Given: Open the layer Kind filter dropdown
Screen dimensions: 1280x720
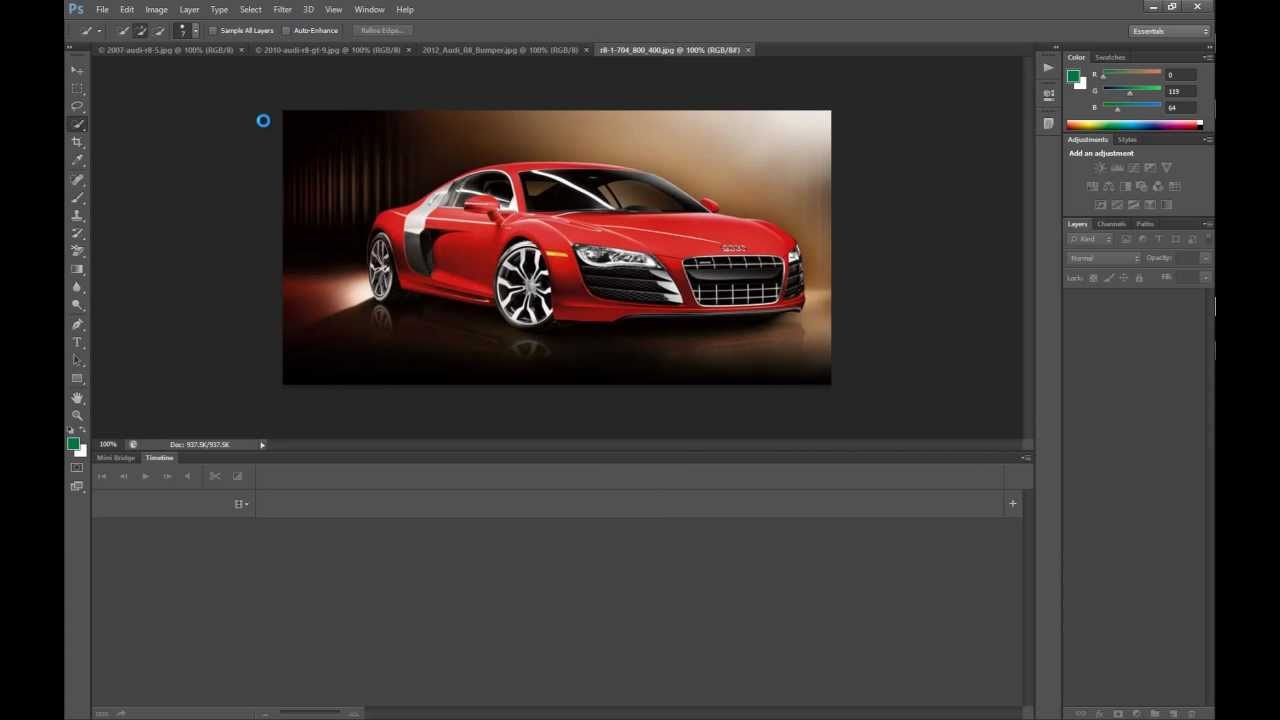Looking at the screenshot, I should pos(1090,240).
